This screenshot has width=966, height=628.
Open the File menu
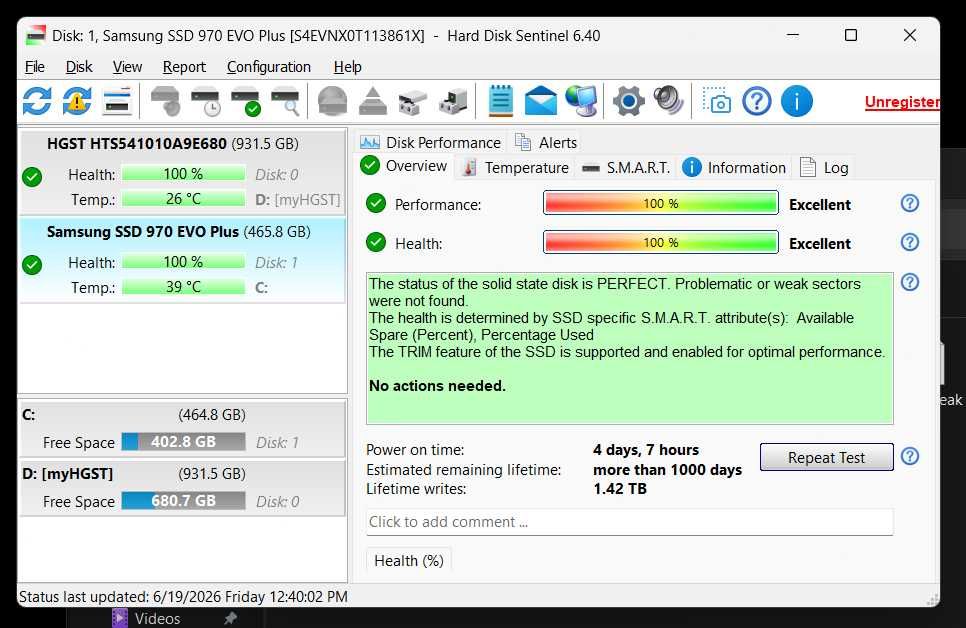(34, 67)
